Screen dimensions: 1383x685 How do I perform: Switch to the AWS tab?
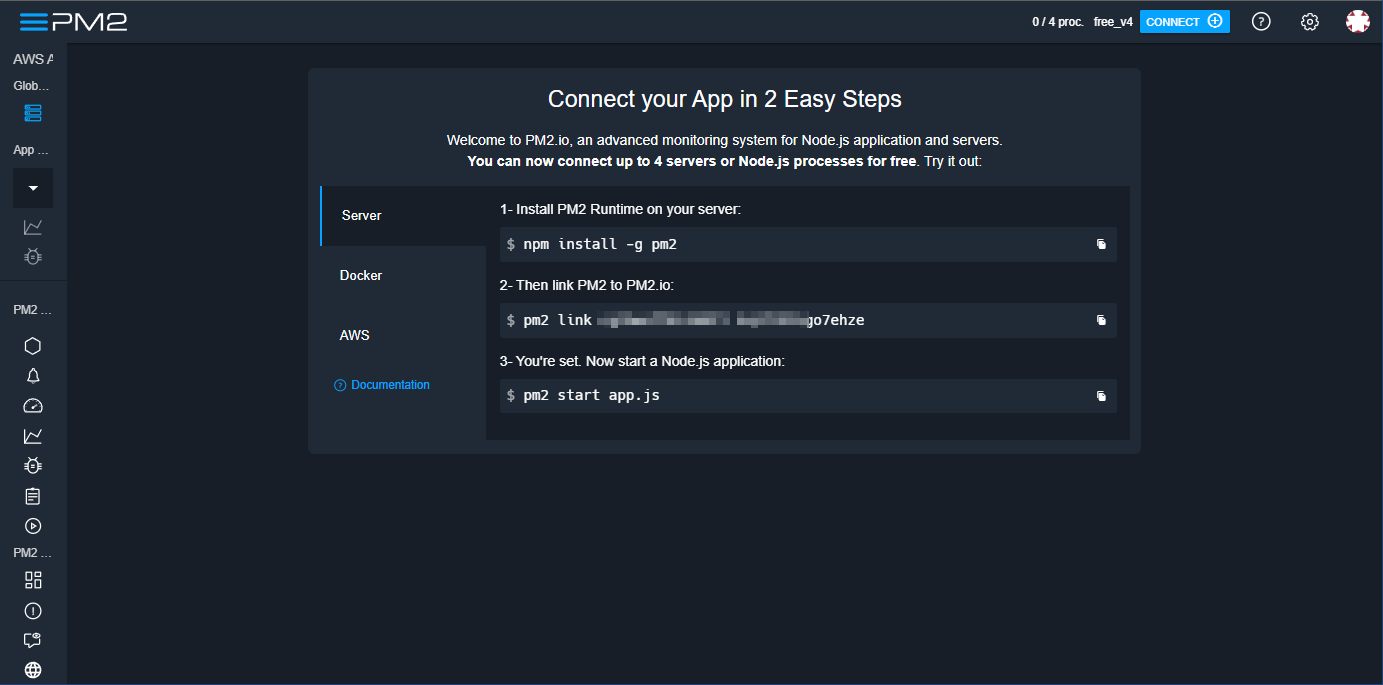403,336
